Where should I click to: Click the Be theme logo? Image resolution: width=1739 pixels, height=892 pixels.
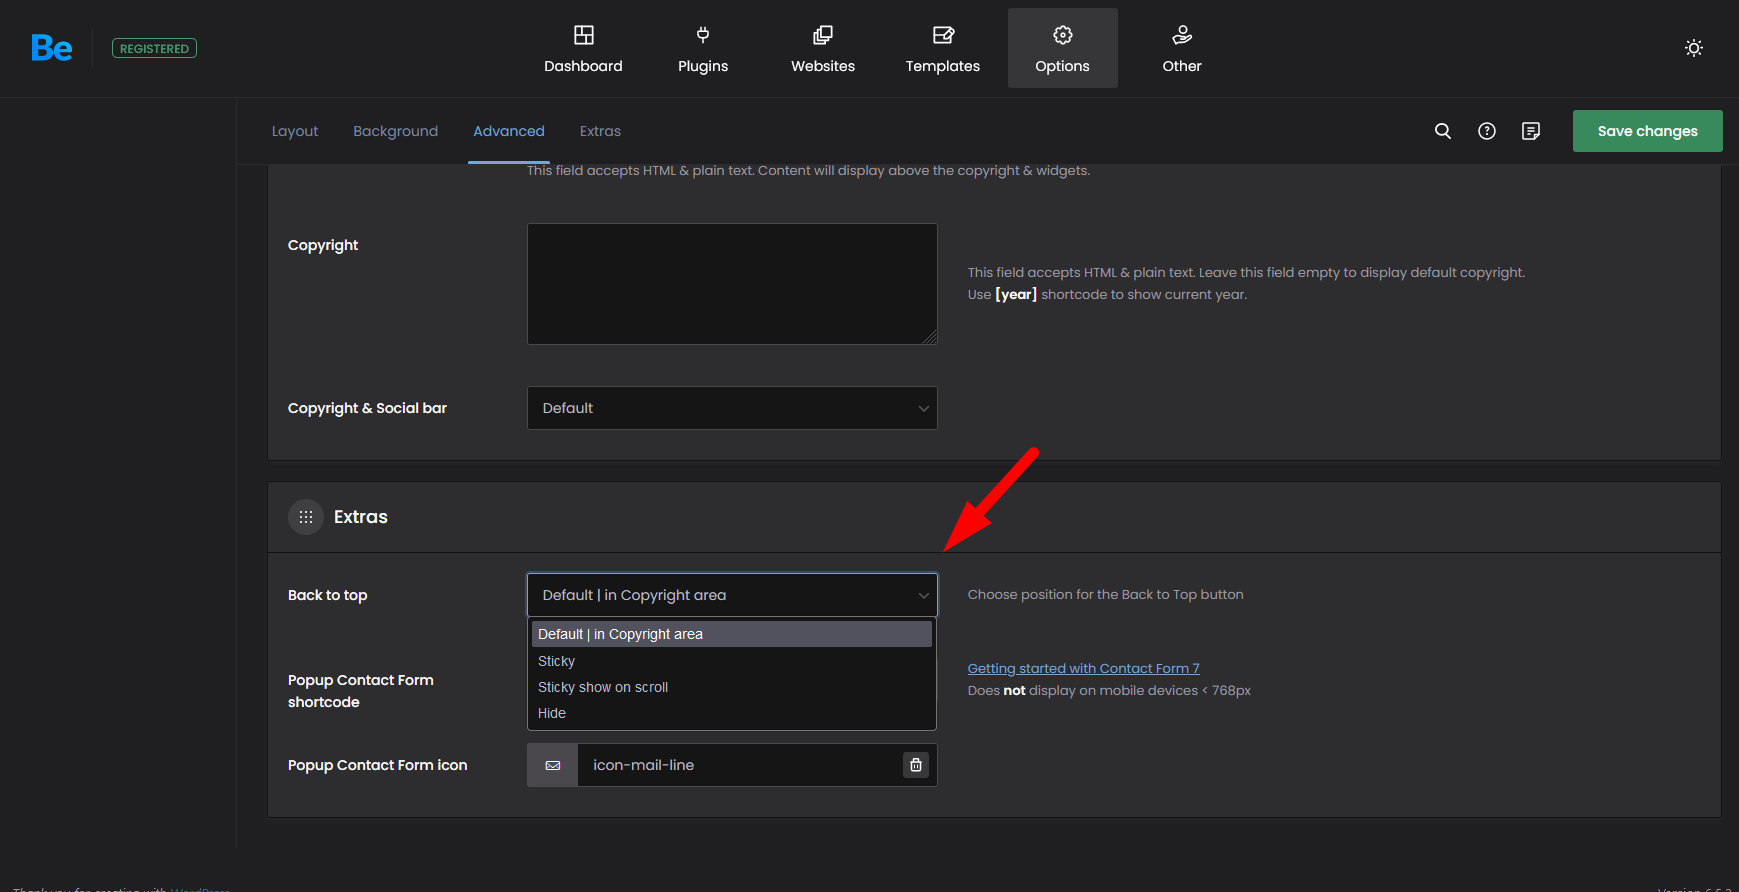click(51, 48)
